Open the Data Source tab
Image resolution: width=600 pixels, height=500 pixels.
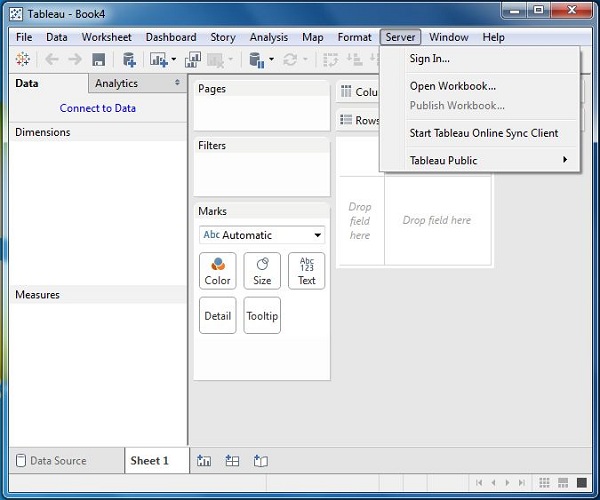[x=57, y=461]
